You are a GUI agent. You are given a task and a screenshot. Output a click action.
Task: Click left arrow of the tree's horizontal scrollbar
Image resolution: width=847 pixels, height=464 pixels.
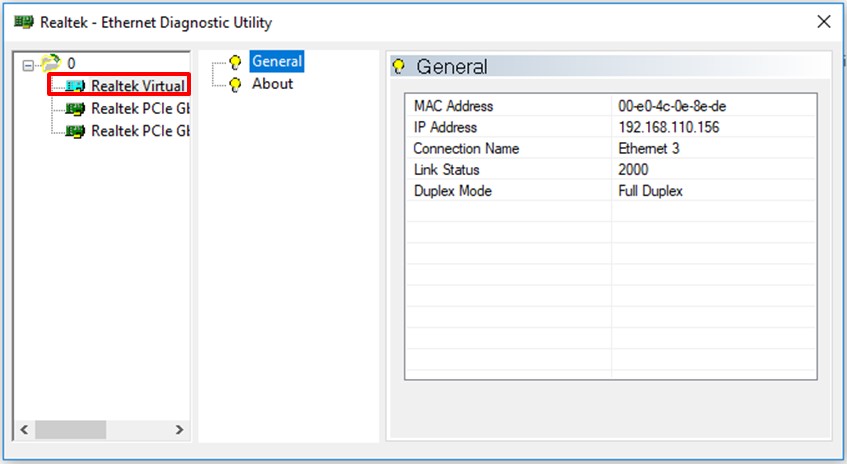[24, 429]
